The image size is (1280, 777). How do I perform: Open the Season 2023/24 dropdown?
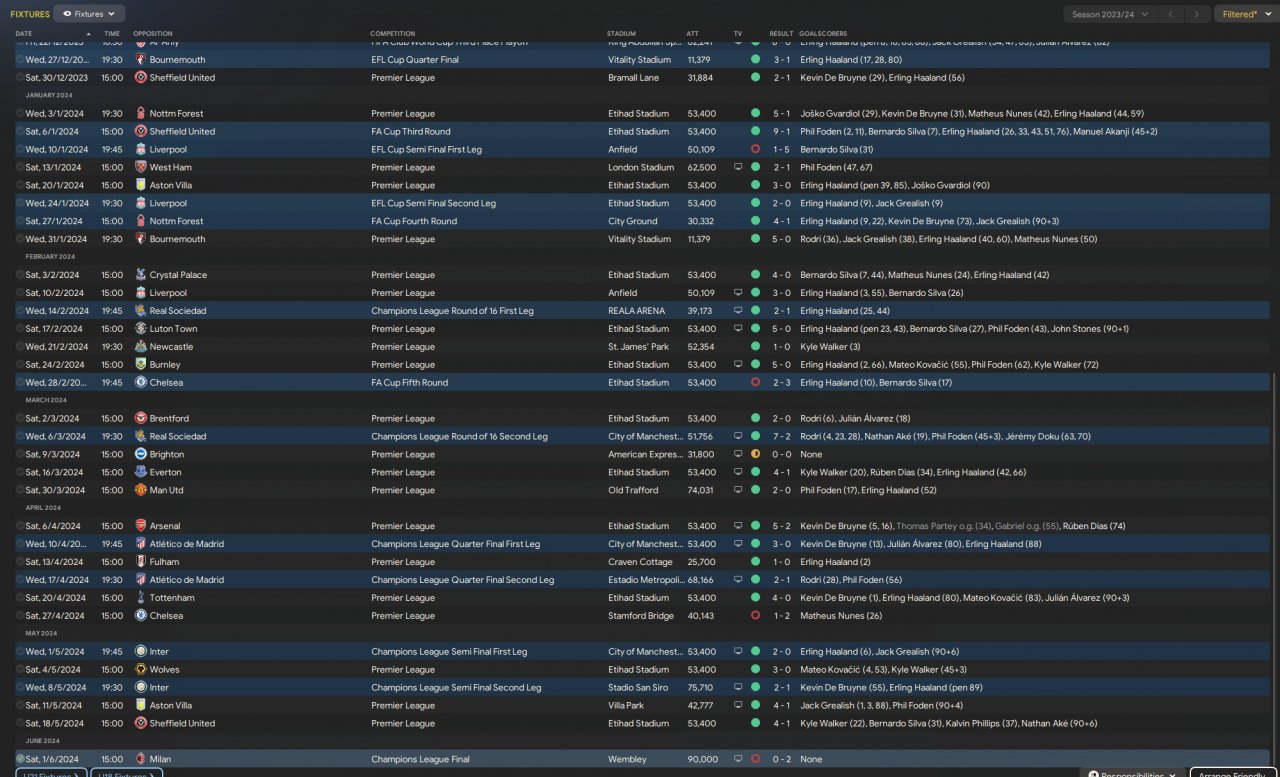point(1110,14)
